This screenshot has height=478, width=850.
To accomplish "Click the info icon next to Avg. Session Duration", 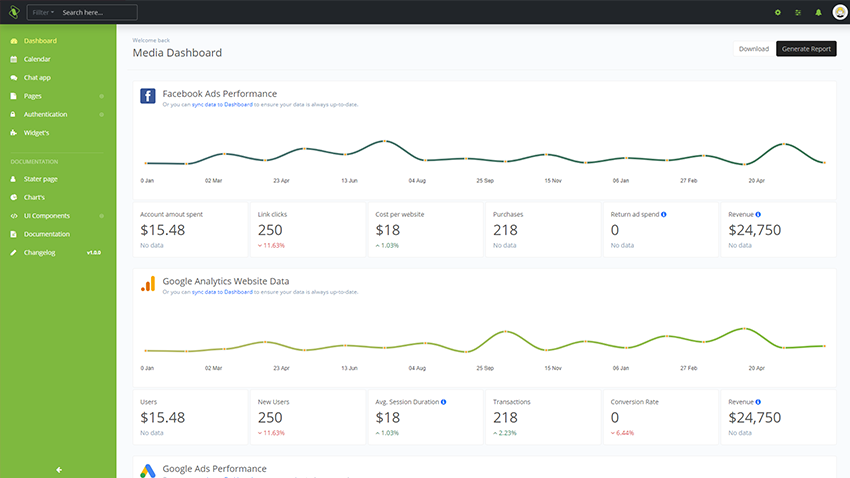I will [x=444, y=402].
